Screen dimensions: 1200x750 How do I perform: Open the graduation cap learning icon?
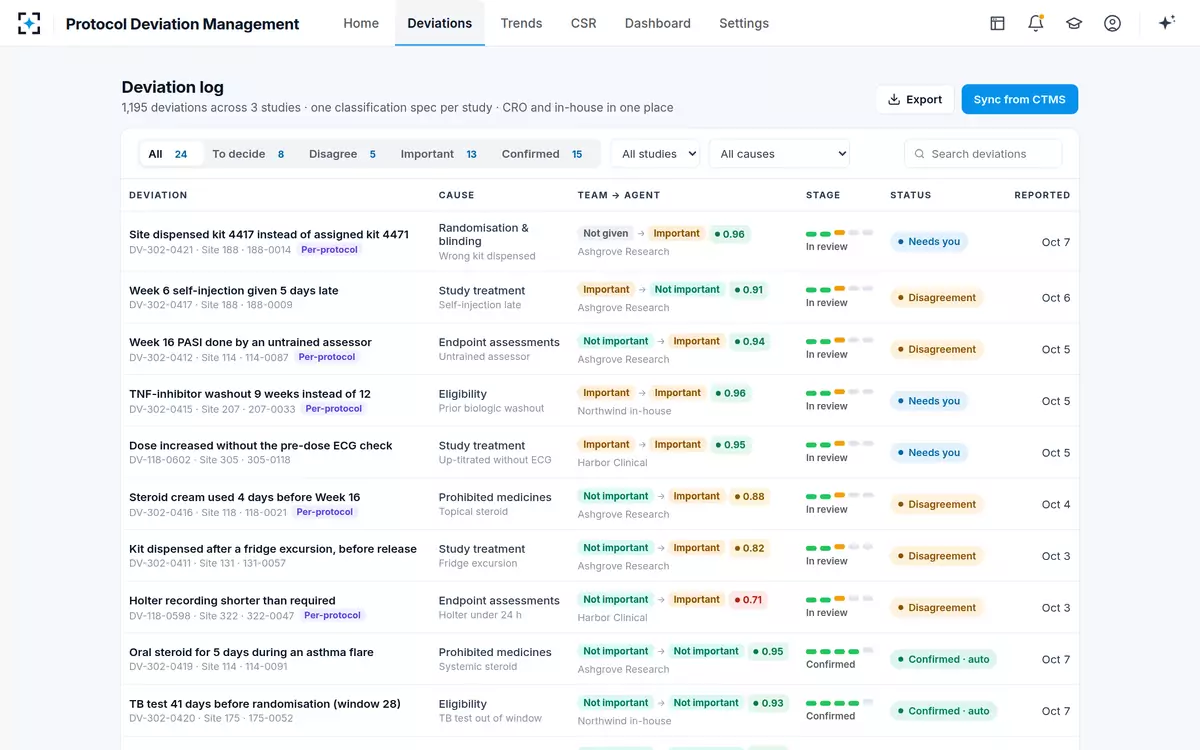pos(1074,23)
